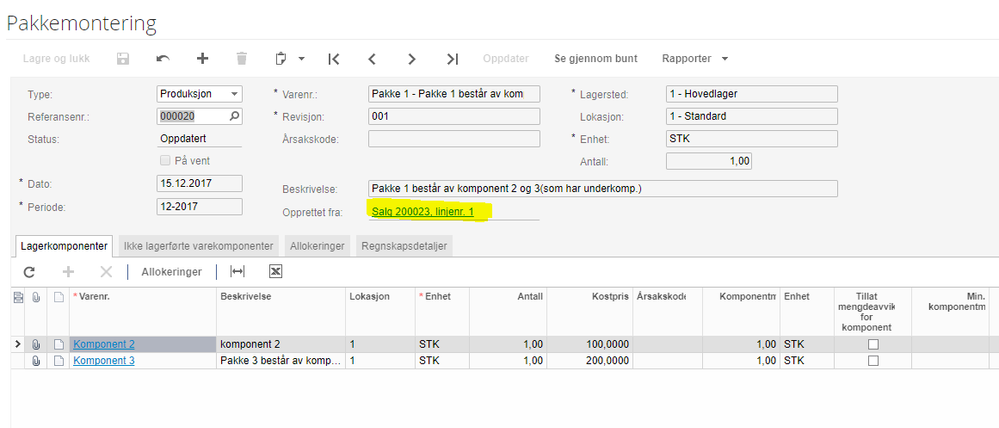The height and width of the screenshot is (428, 999).
Task: Click the grid row selector header icon
Action: point(18,297)
